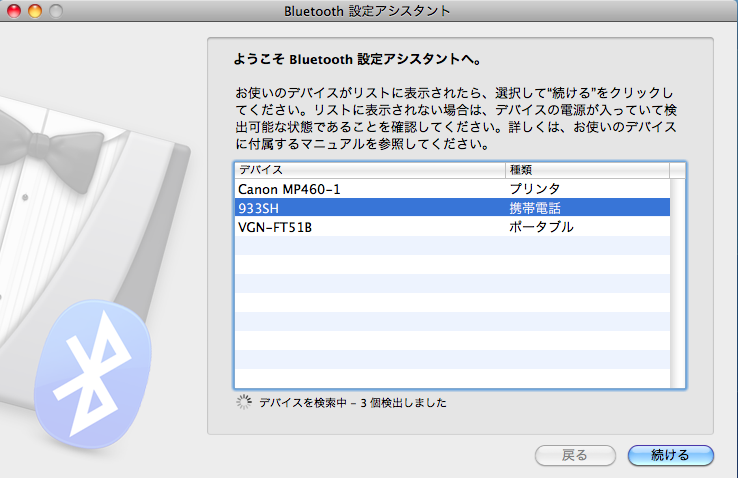Select the 933SH device row

[452, 207]
